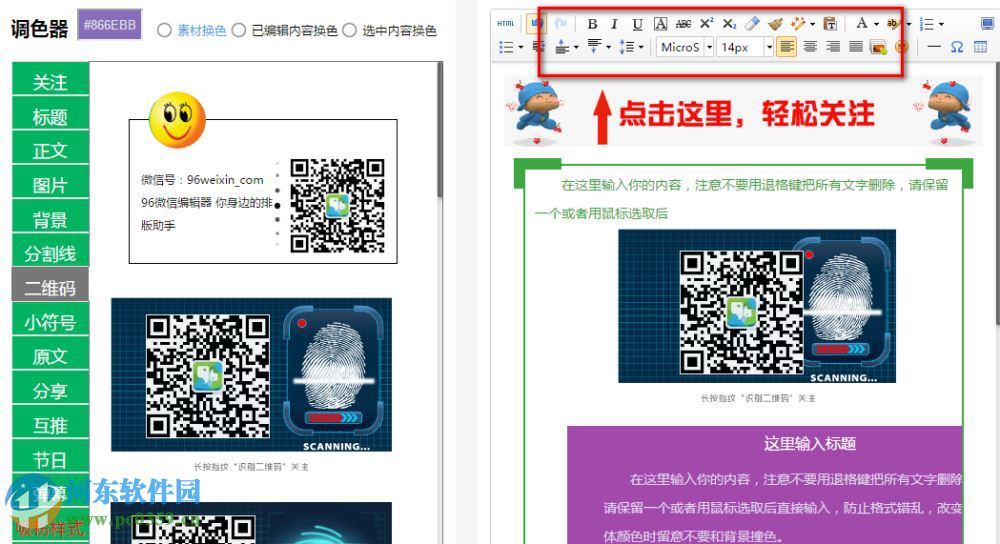Click the 微信号:96weixin_com text

coord(202,180)
